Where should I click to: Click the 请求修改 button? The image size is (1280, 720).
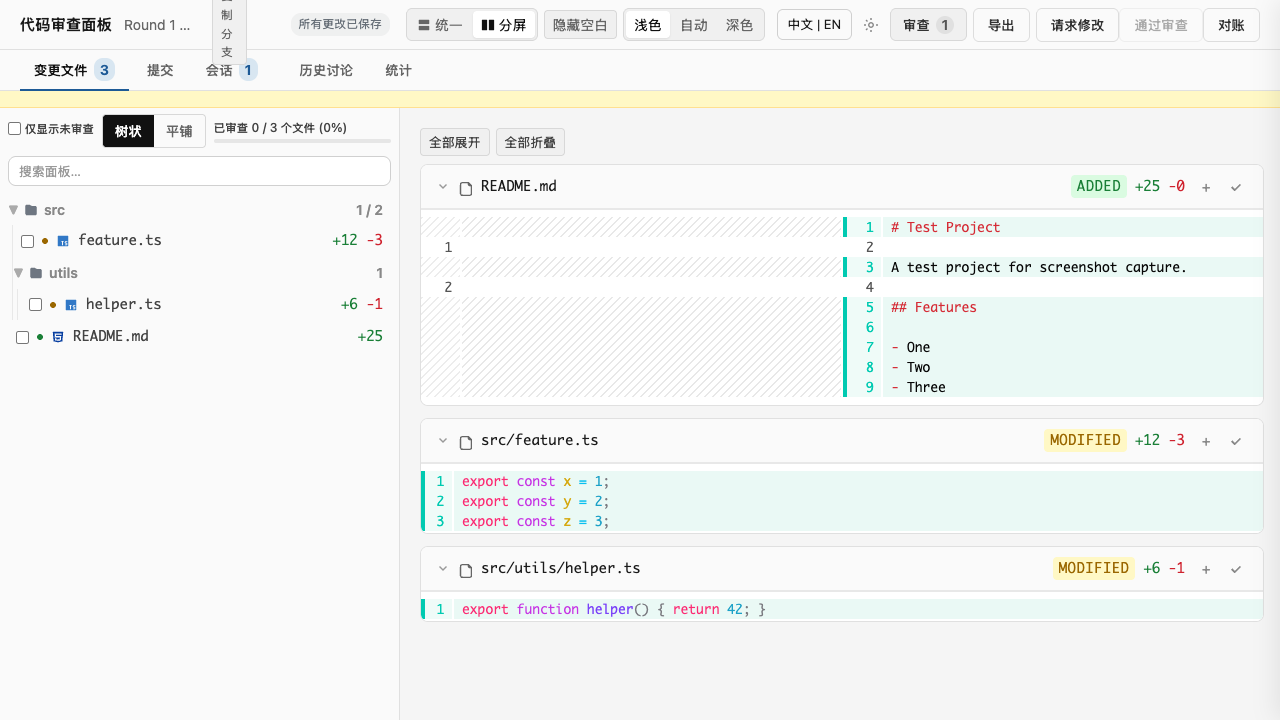(1077, 25)
